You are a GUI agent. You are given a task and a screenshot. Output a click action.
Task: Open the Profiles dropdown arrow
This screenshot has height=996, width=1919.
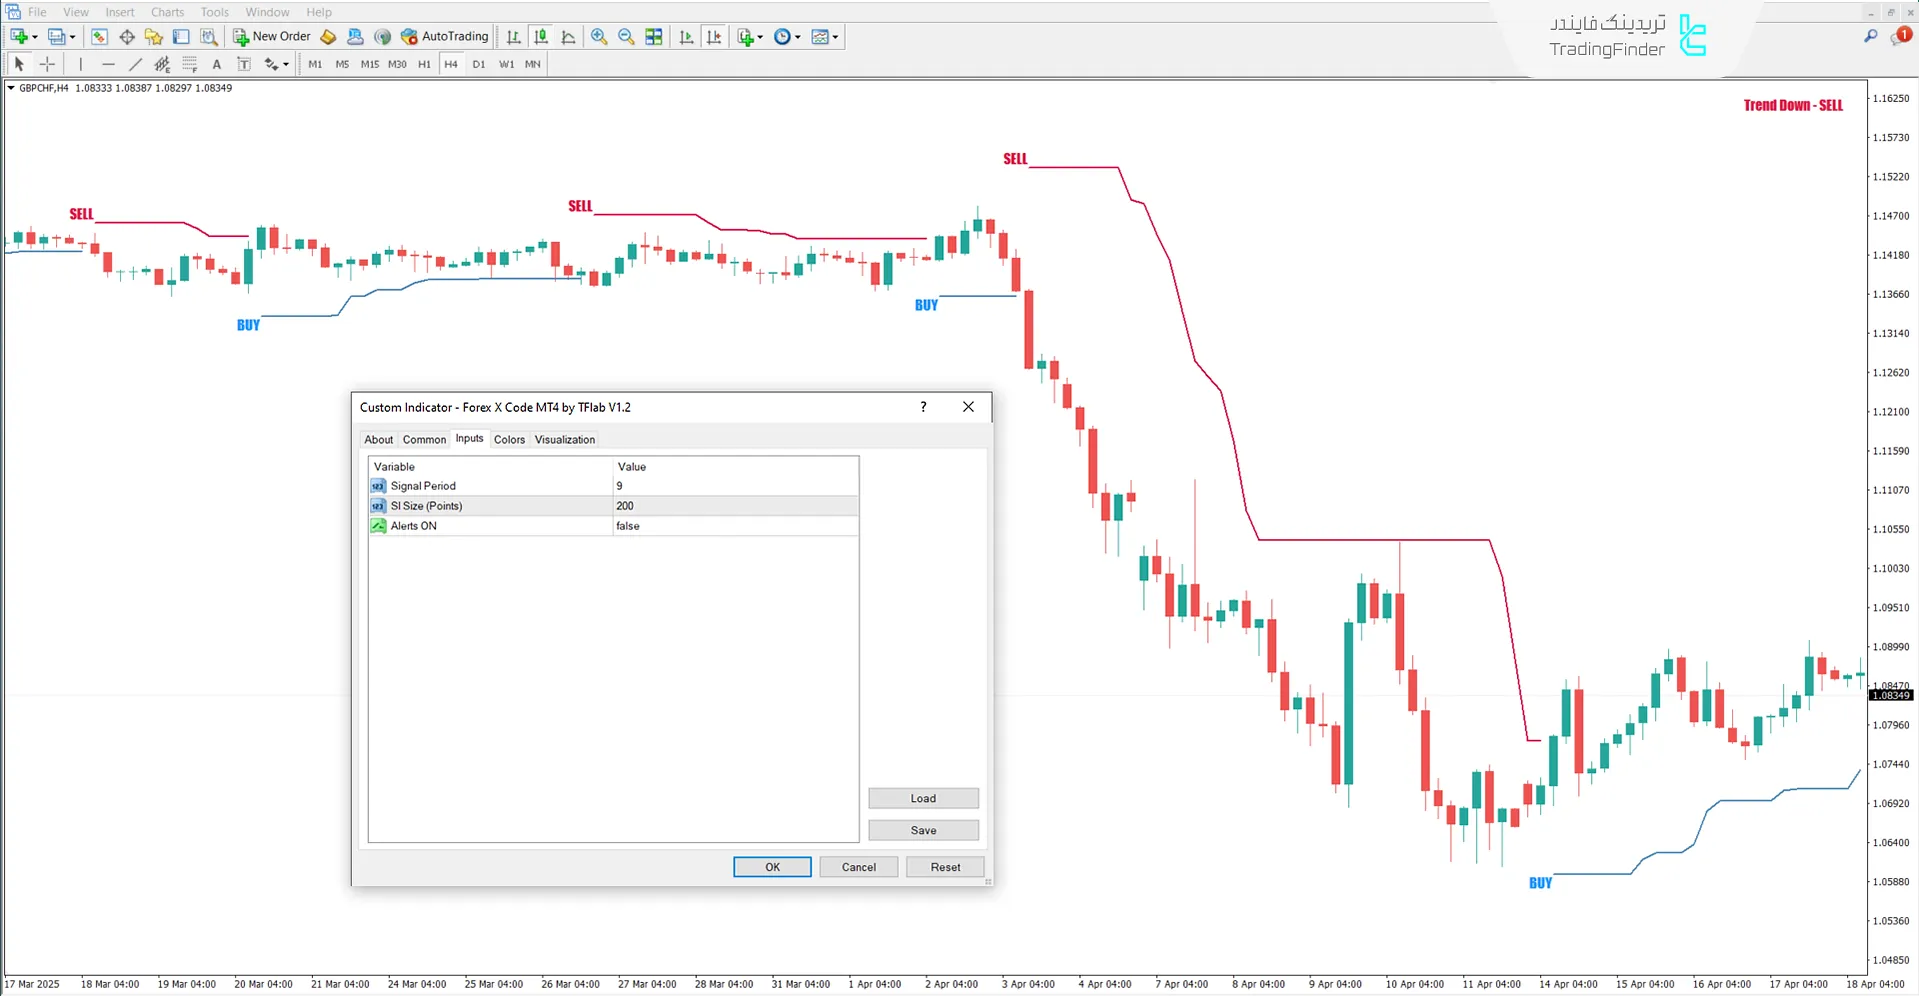[74, 36]
